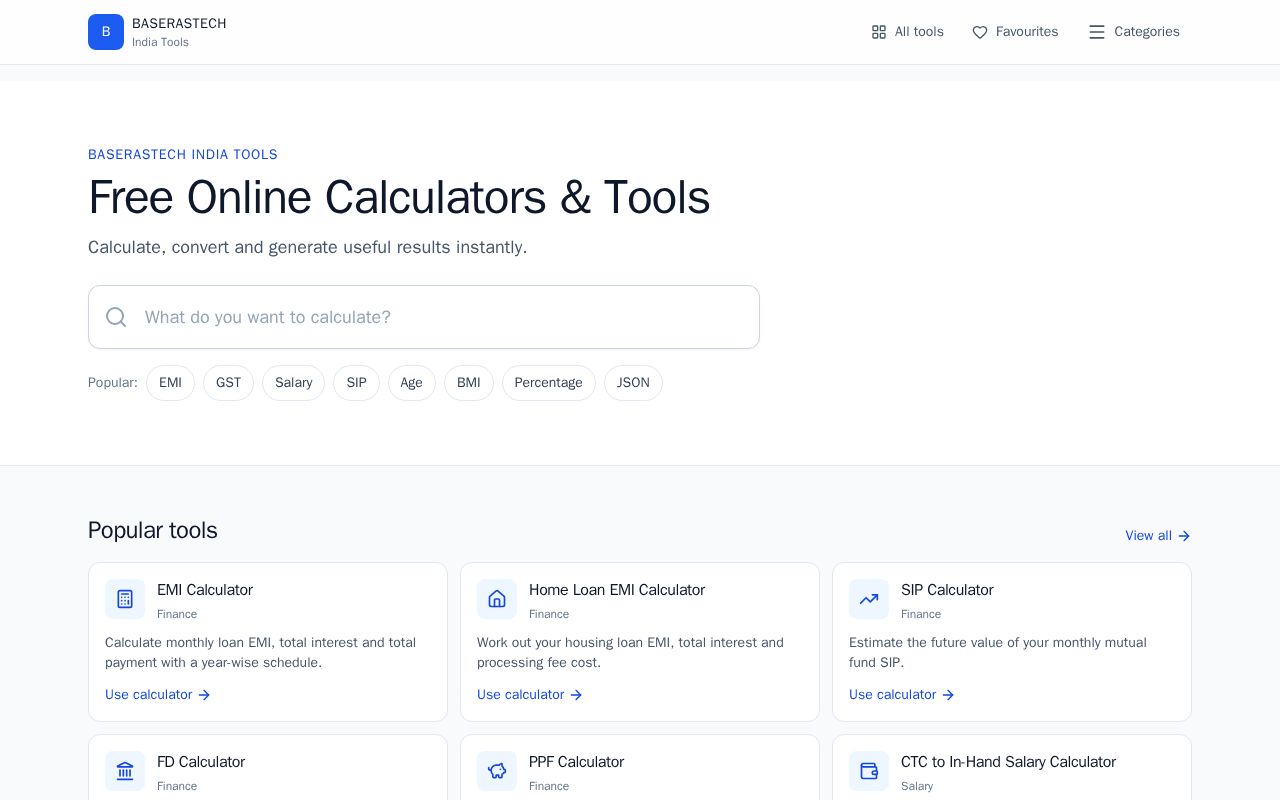1280x800 pixels.
Task: Open the PPF Calculator title
Action: 576,762
